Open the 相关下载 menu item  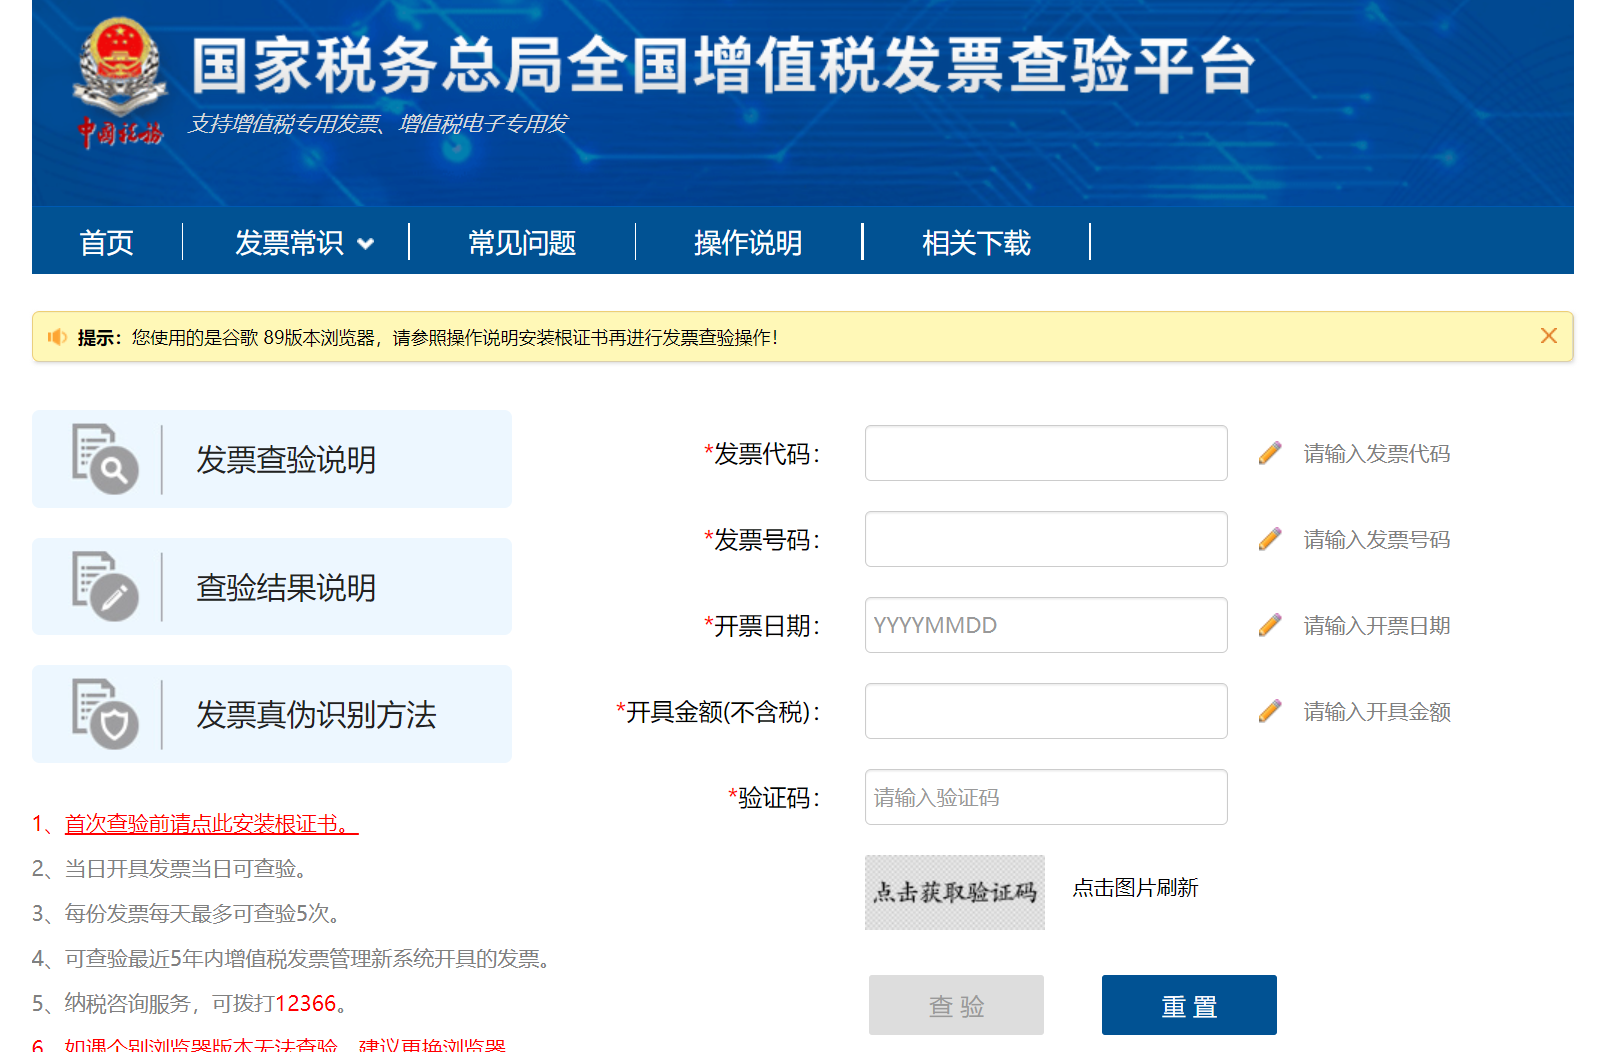point(976,242)
